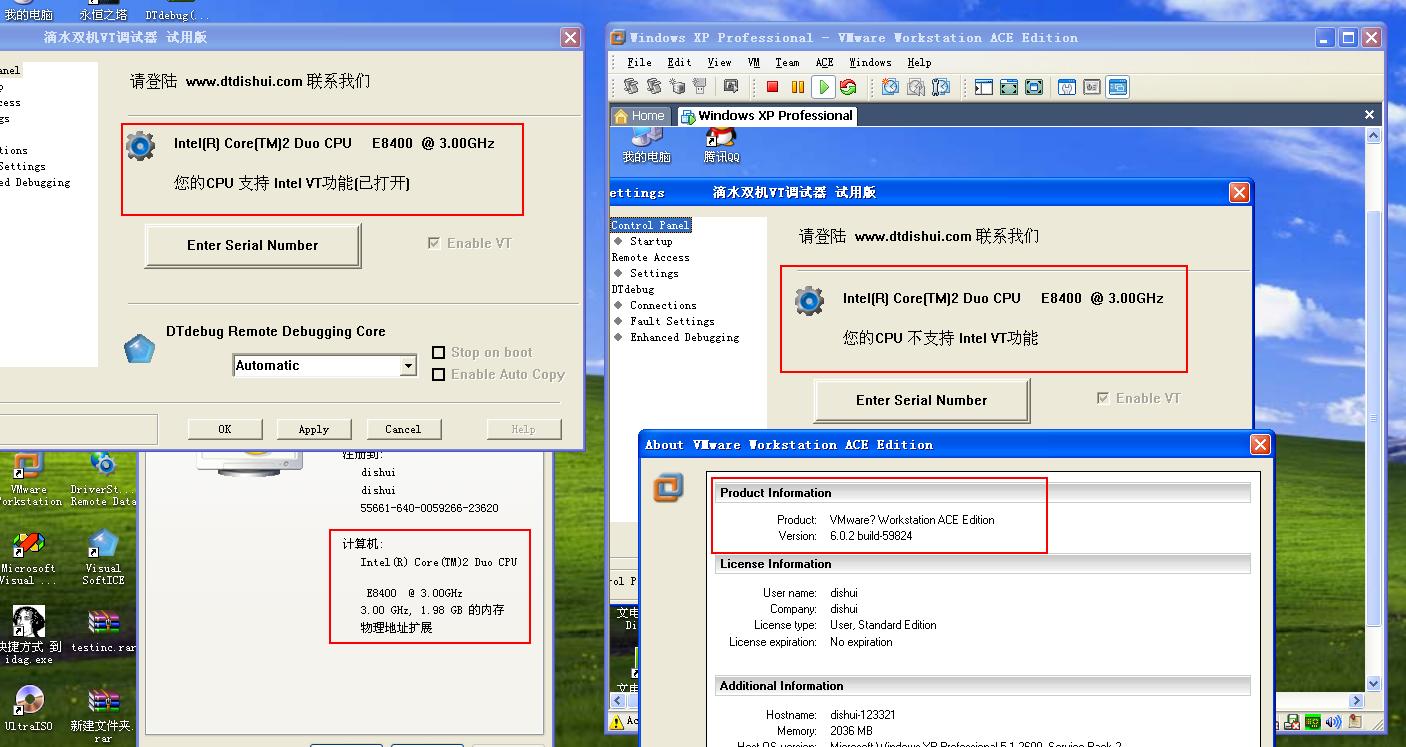
Task: Open the Edit menu in VMware
Action: [680, 62]
